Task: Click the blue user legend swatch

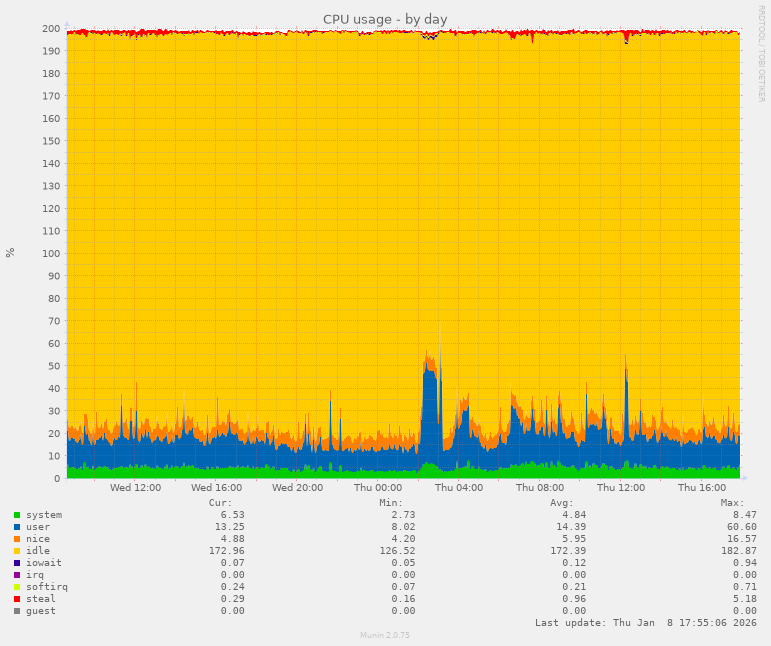Action: (17, 527)
